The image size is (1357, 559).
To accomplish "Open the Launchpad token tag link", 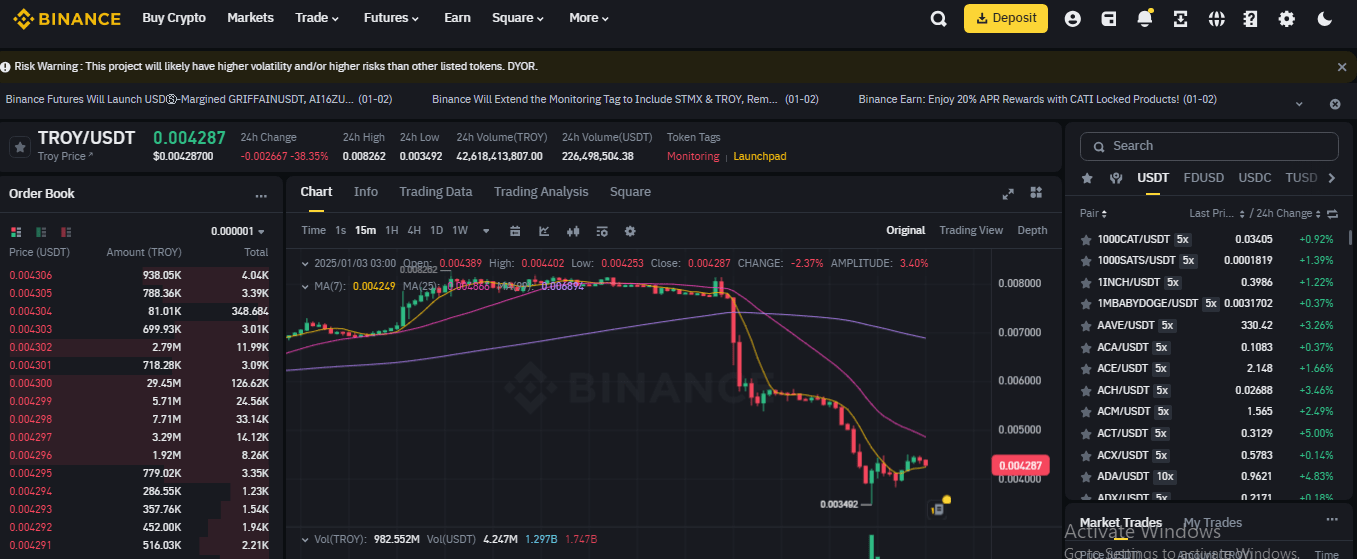I will coord(760,156).
